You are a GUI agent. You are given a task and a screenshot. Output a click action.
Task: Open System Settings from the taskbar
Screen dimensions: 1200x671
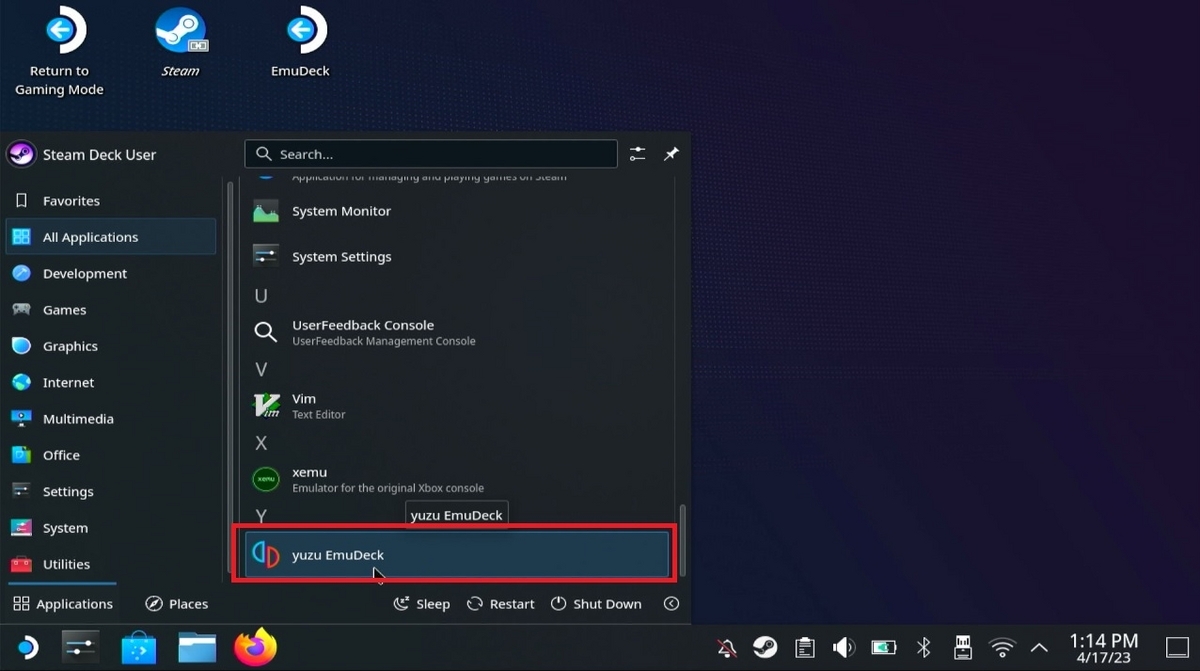[80, 648]
